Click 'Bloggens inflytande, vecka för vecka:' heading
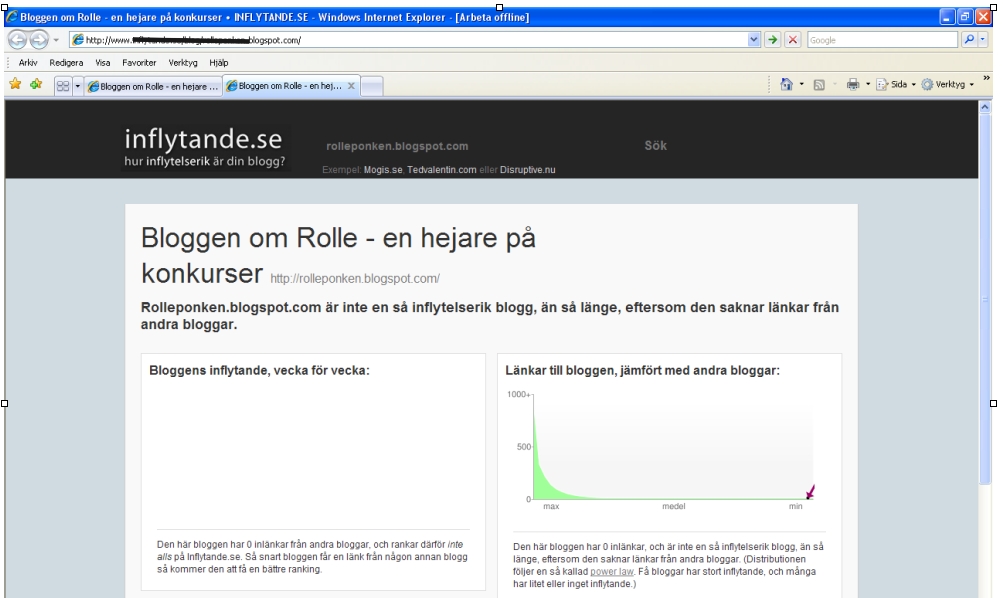The height and width of the screenshot is (598, 1007). click(x=259, y=371)
